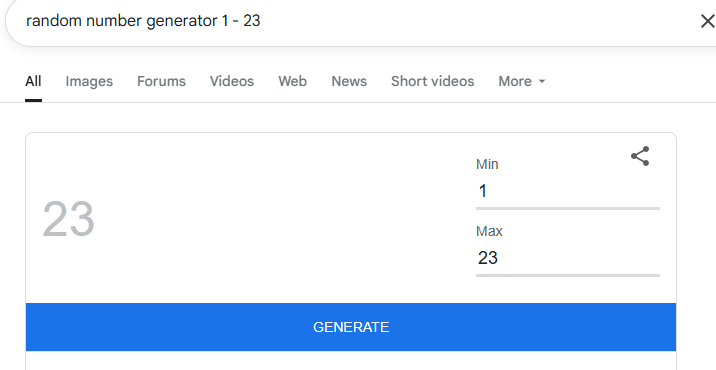Switch to the Videos tab
716x370 pixels.
click(232, 81)
